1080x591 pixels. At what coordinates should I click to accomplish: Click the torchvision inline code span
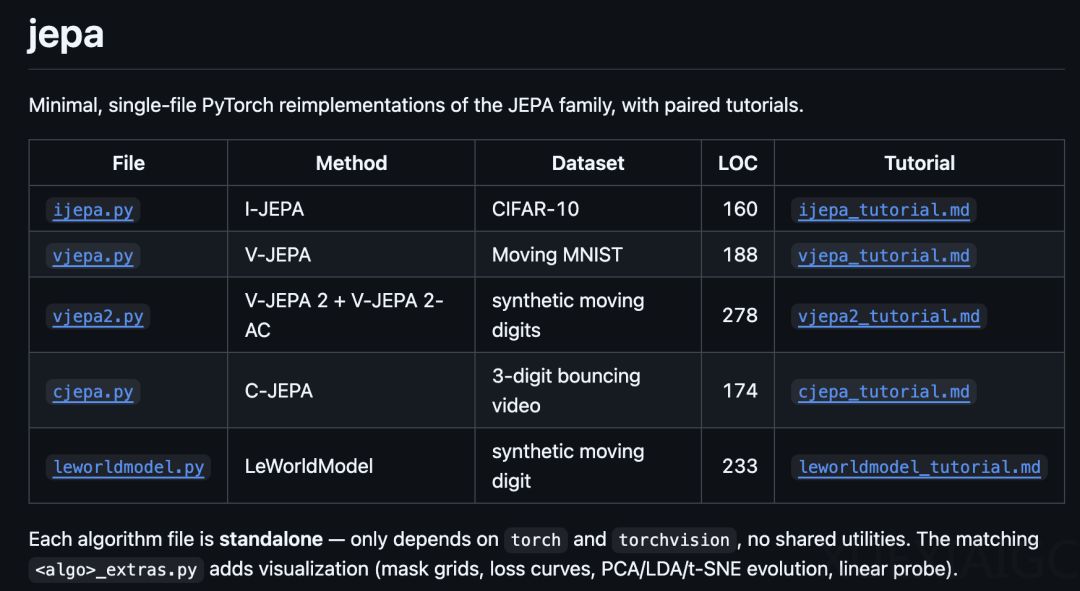674,540
